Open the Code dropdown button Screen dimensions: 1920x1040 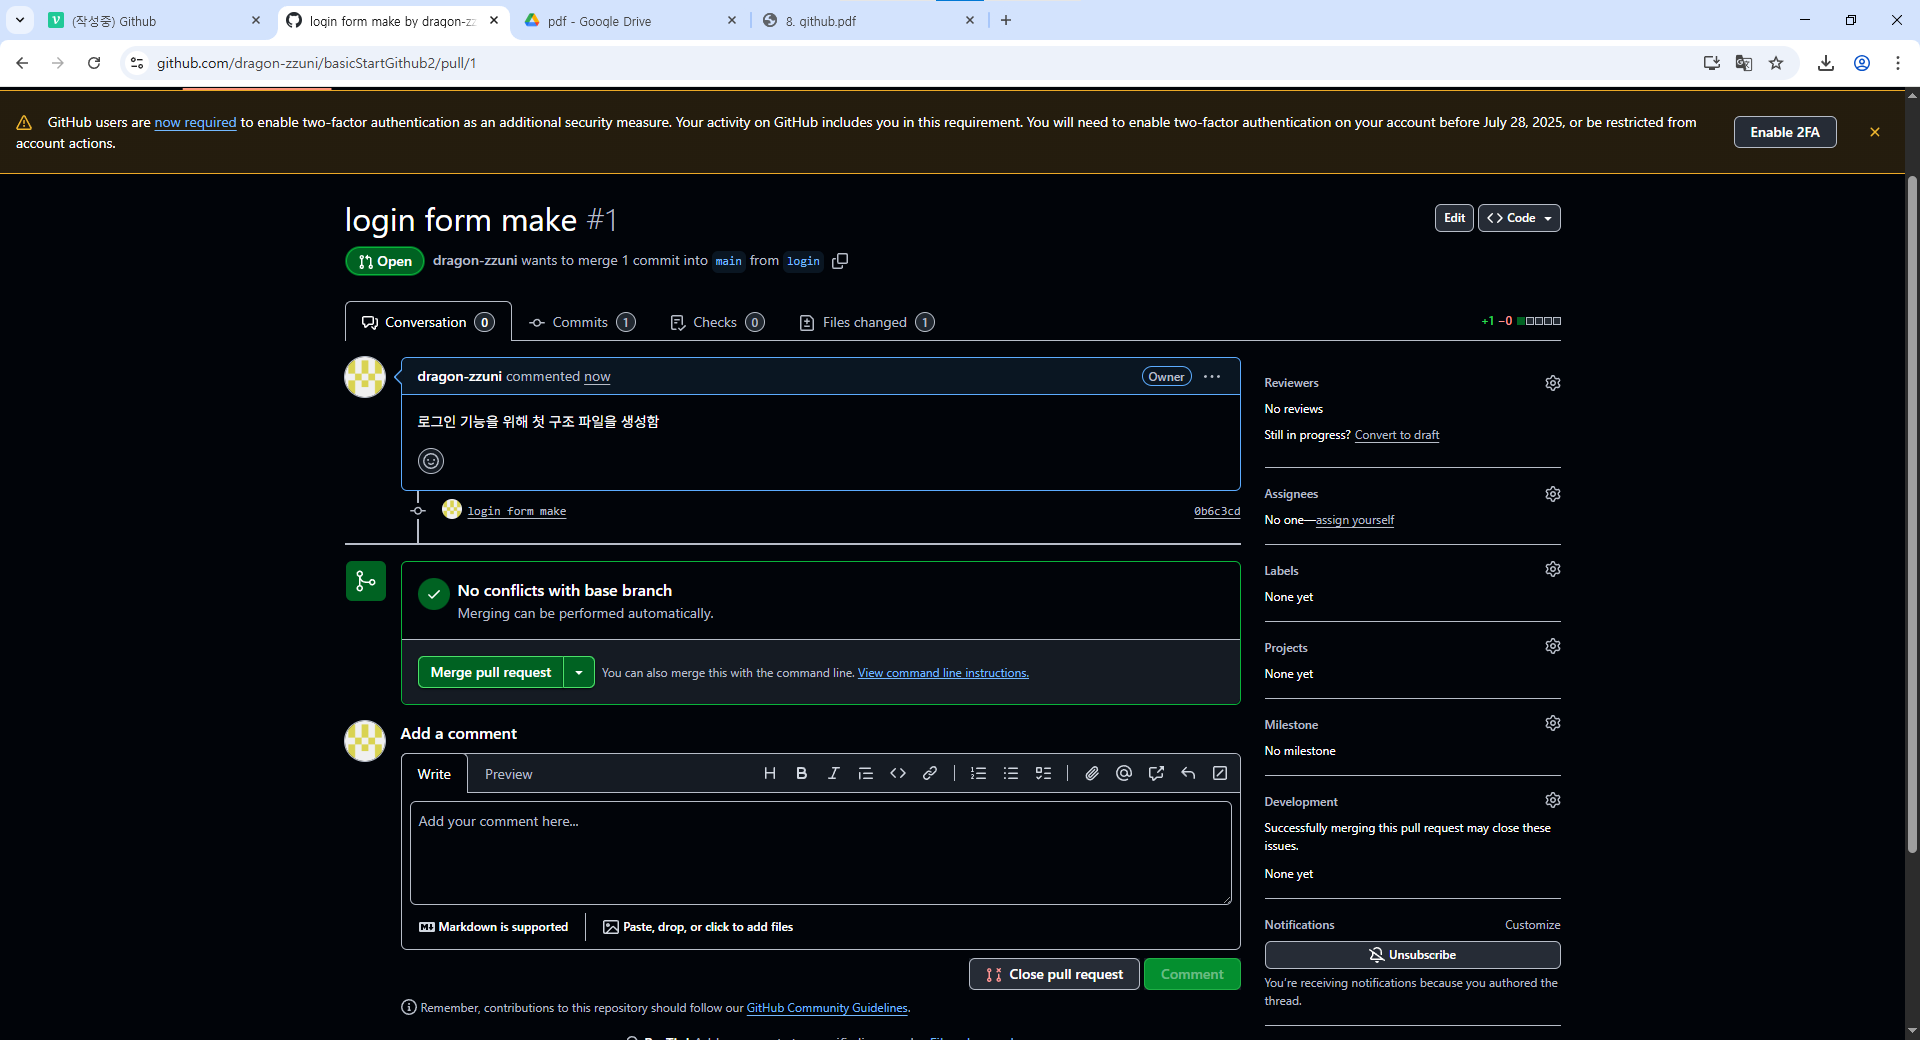[1519, 218]
